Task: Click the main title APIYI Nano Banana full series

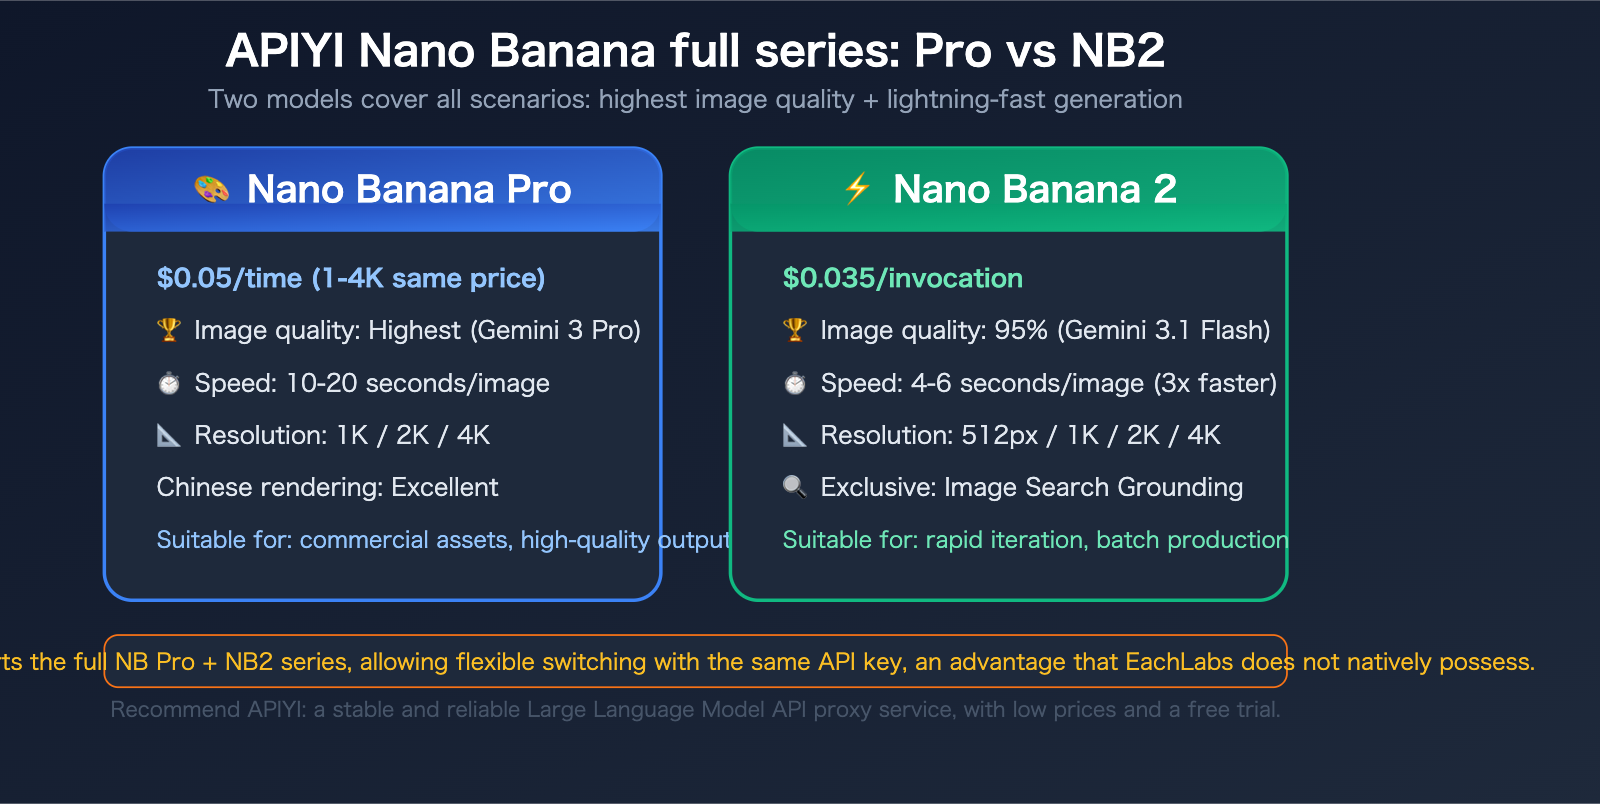Action: pos(695,50)
